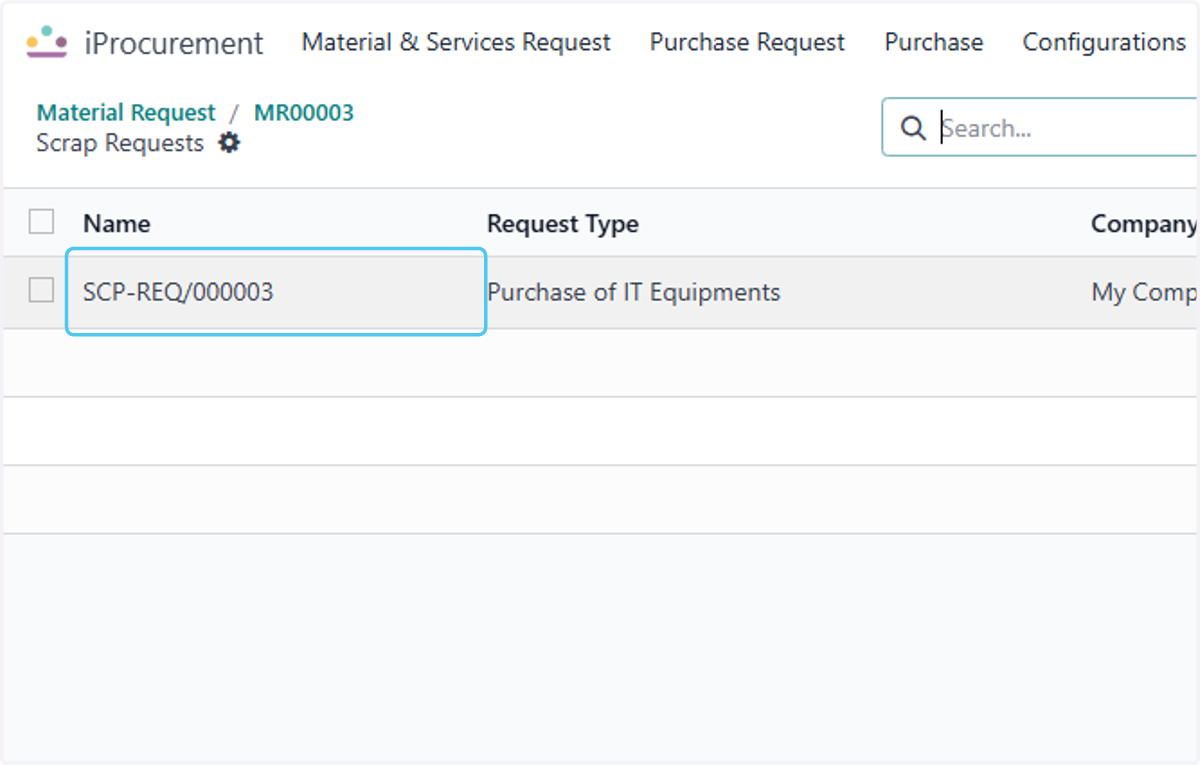The image size is (1200, 765).
Task: Click the iProcurement app logo icon
Action: point(47,42)
